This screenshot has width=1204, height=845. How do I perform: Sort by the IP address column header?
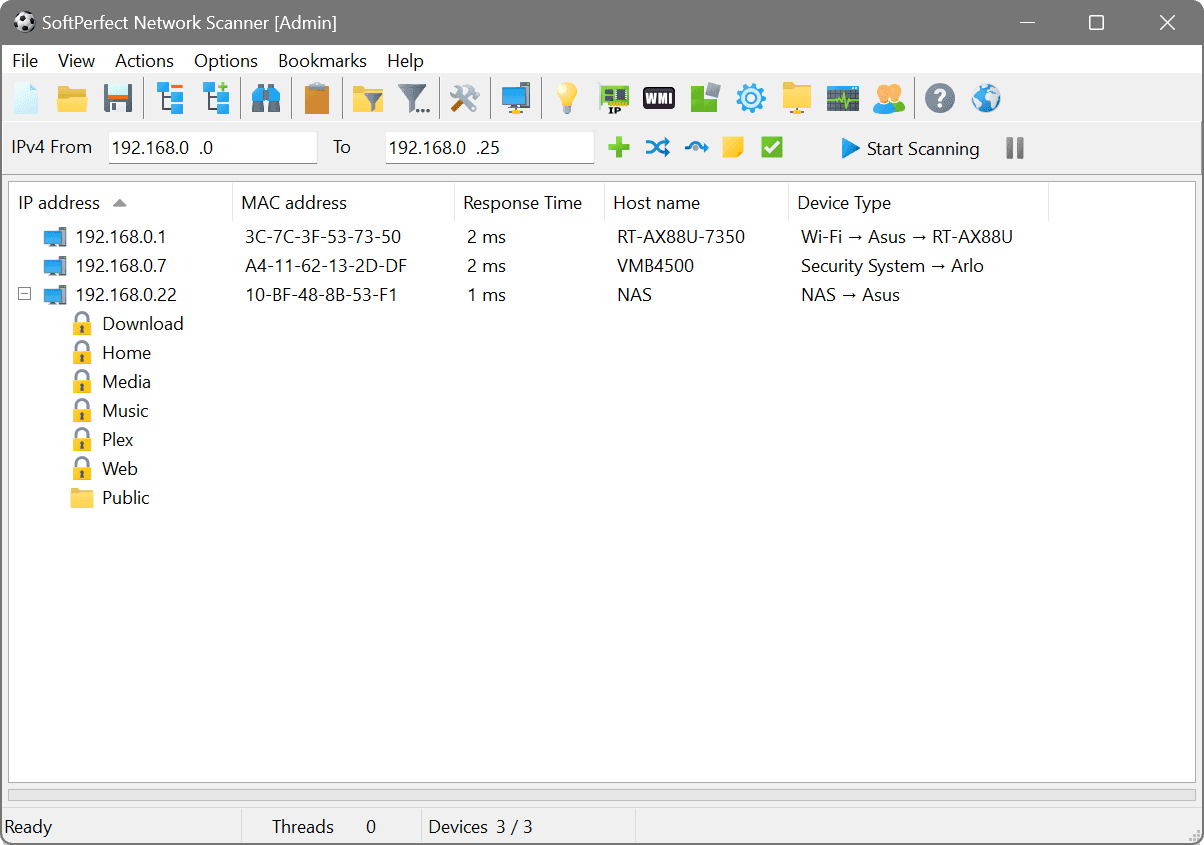point(59,202)
